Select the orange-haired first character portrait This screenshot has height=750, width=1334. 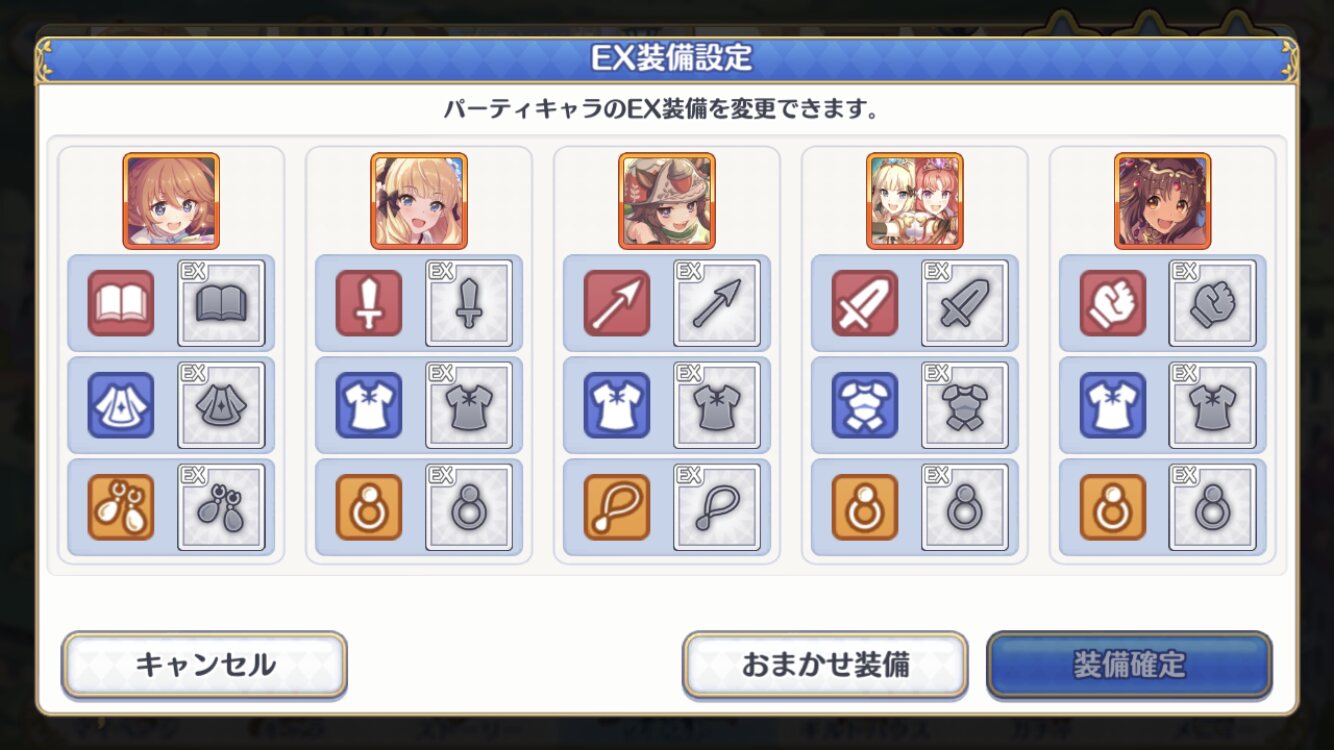(171, 201)
